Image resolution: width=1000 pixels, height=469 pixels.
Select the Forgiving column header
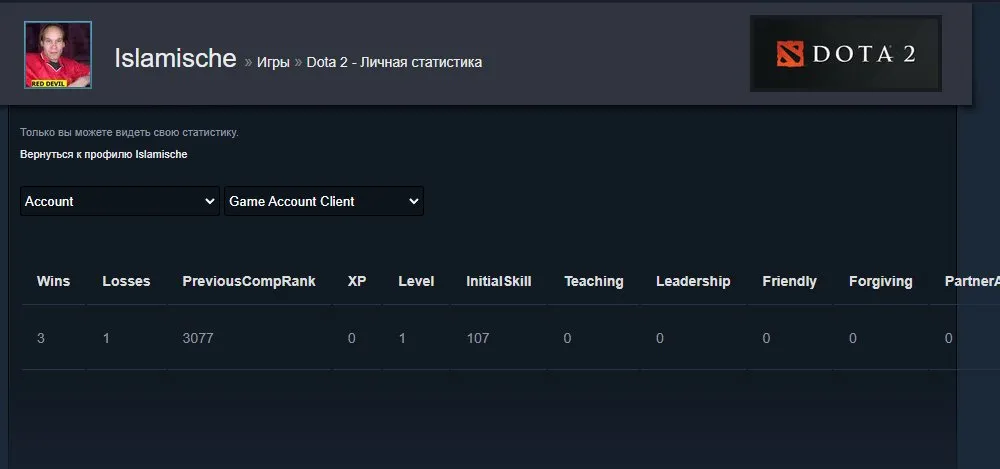(881, 281)
